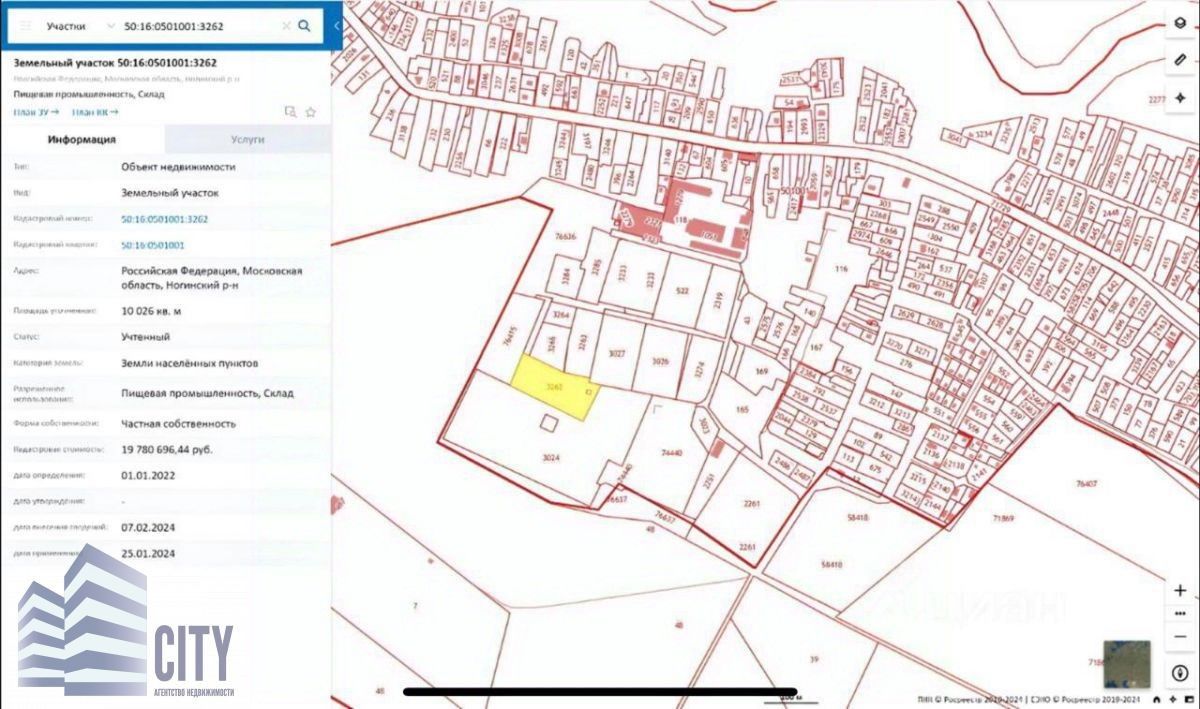Select the measure/draw pencil tool

tap(1180, 61)
